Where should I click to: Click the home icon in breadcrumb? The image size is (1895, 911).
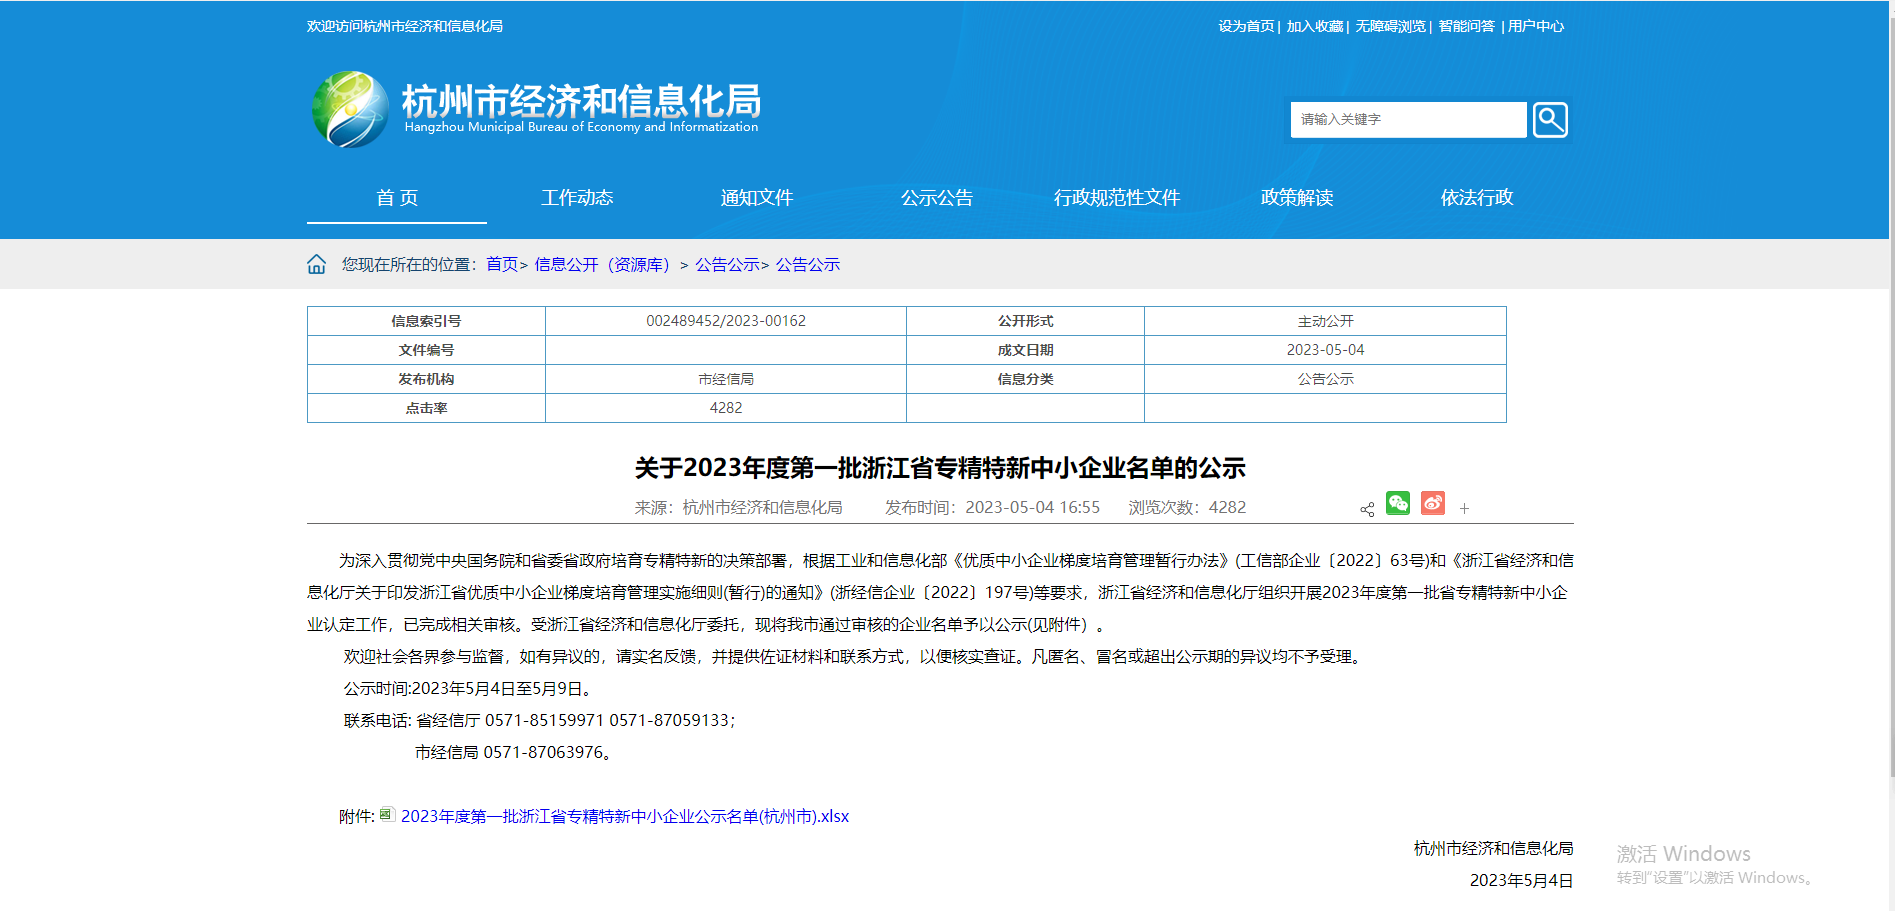[x=316, y=264]
